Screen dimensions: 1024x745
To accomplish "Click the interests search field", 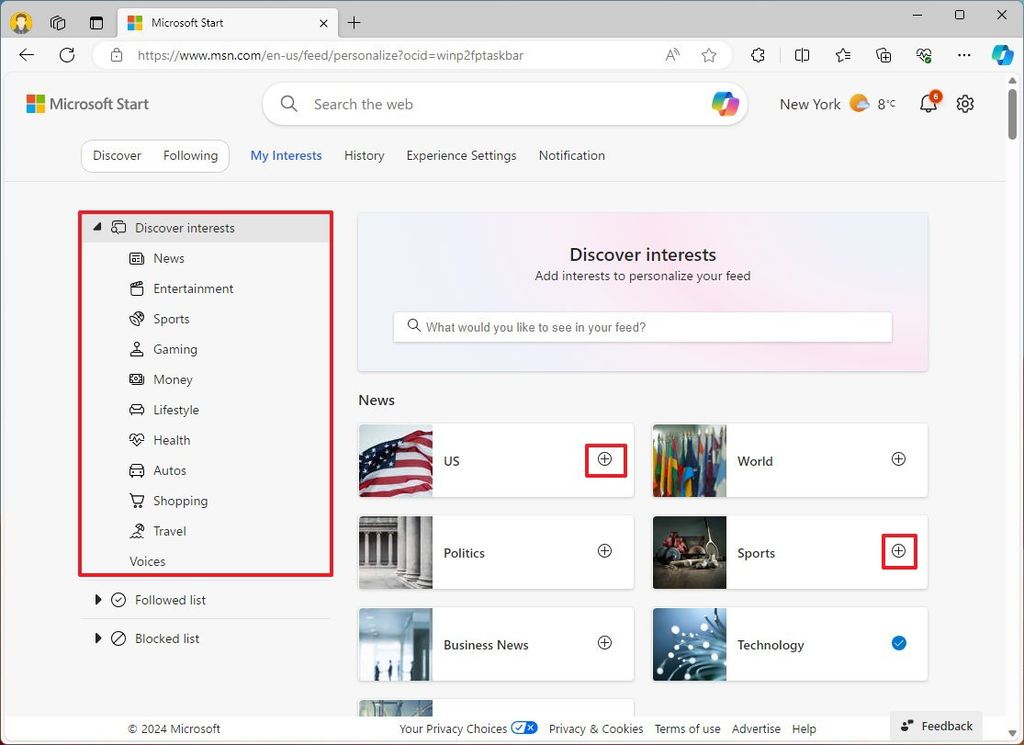I will [x=641, y=327].
